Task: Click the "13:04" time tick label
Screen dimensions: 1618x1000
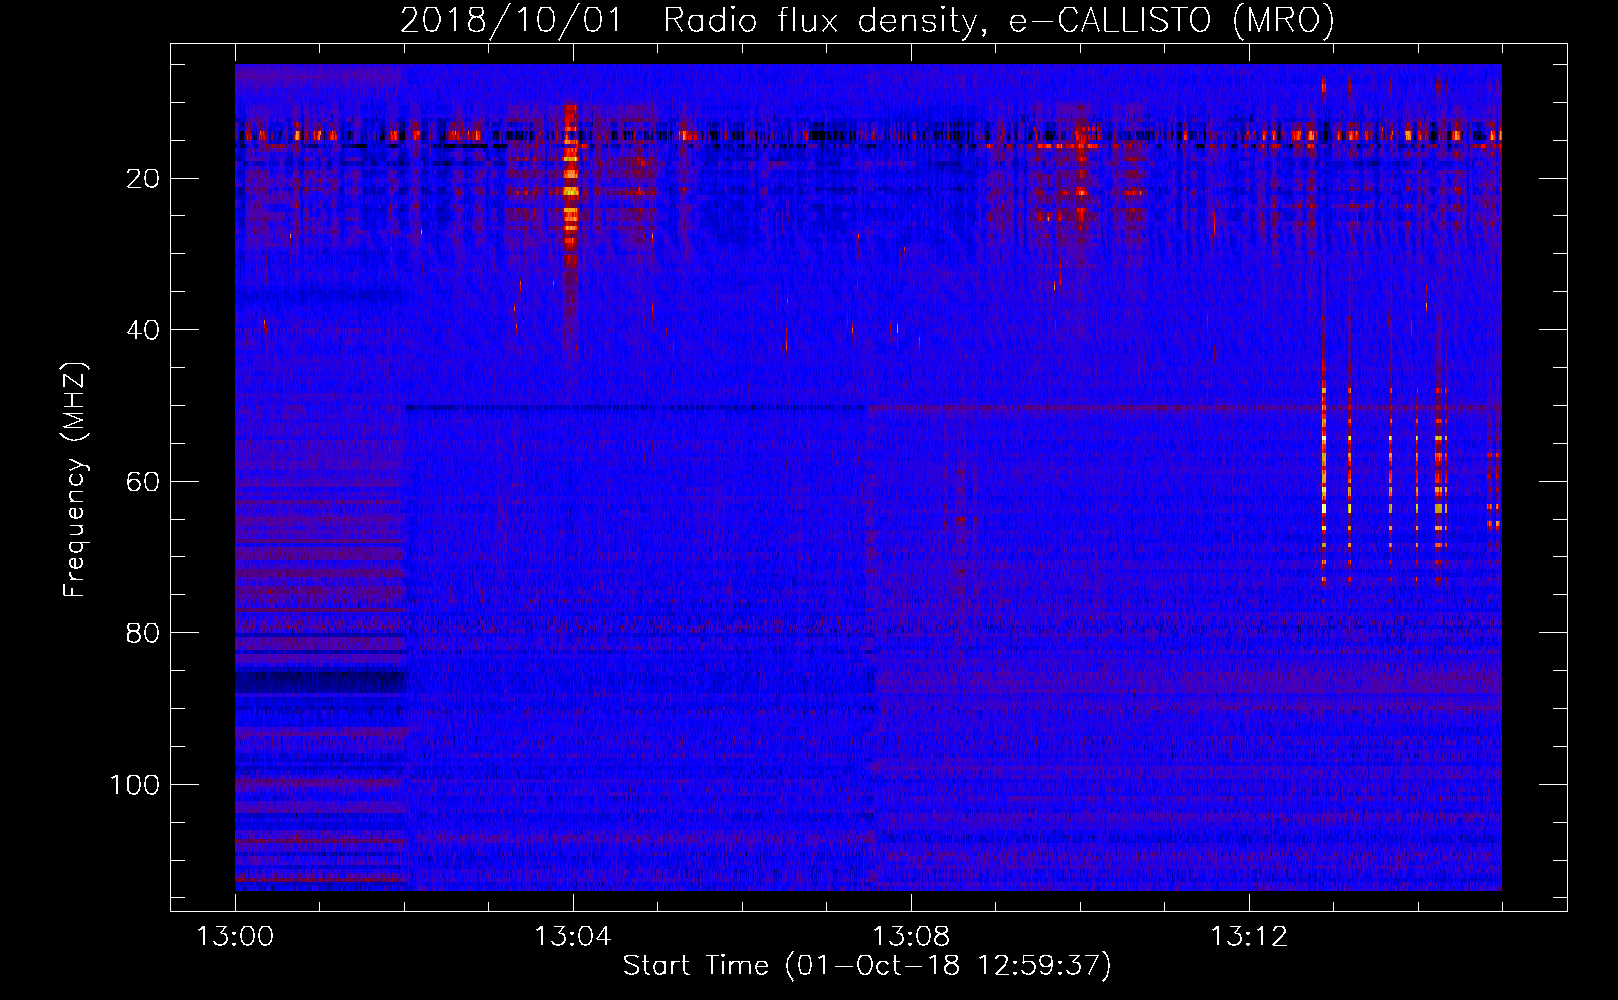Action: pos(573,937)
